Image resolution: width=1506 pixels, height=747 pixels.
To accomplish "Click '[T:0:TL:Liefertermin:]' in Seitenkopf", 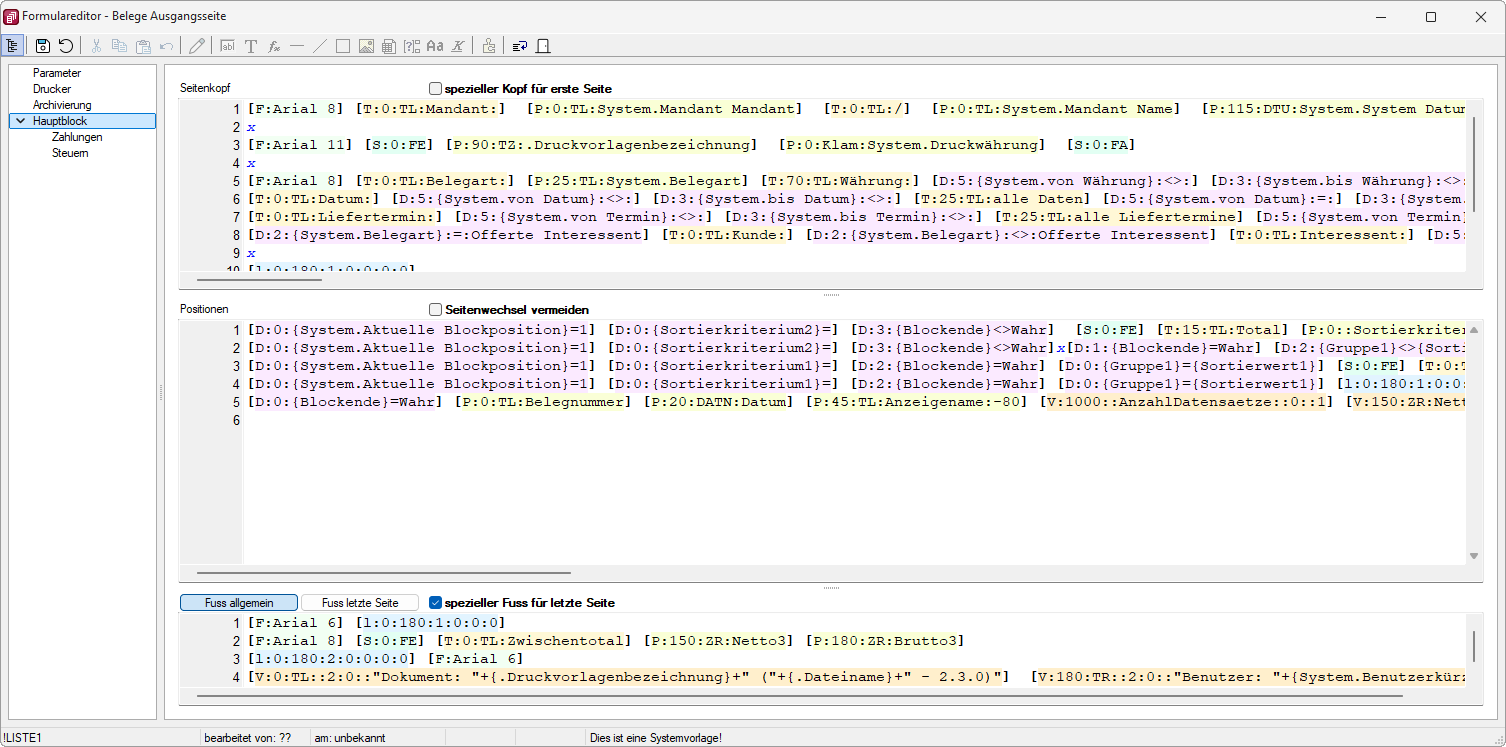I will 344,217.
